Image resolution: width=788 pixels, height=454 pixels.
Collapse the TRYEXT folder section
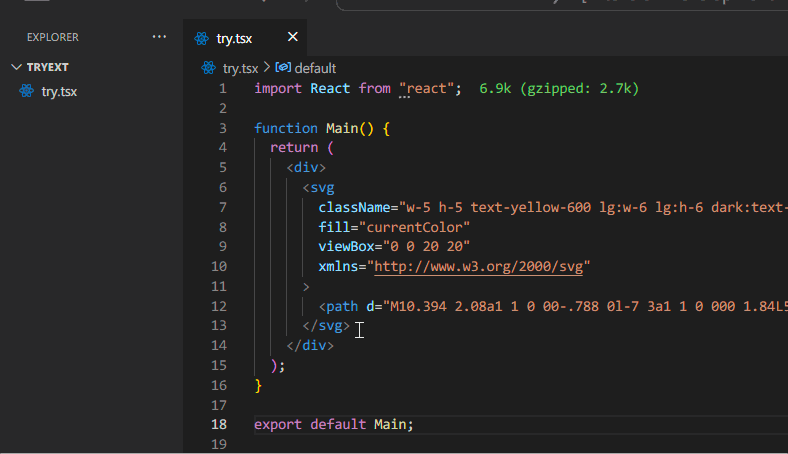pos(16,67)
